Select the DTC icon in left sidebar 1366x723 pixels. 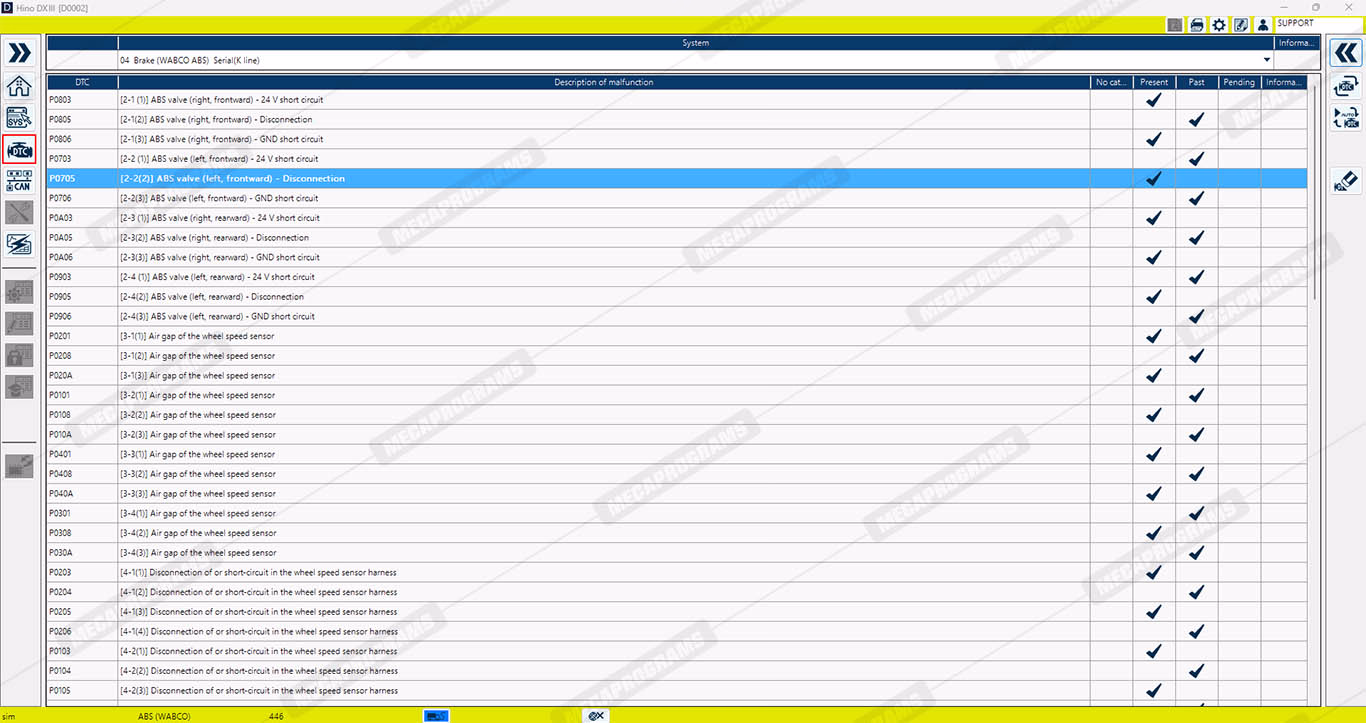coord(19,150)
